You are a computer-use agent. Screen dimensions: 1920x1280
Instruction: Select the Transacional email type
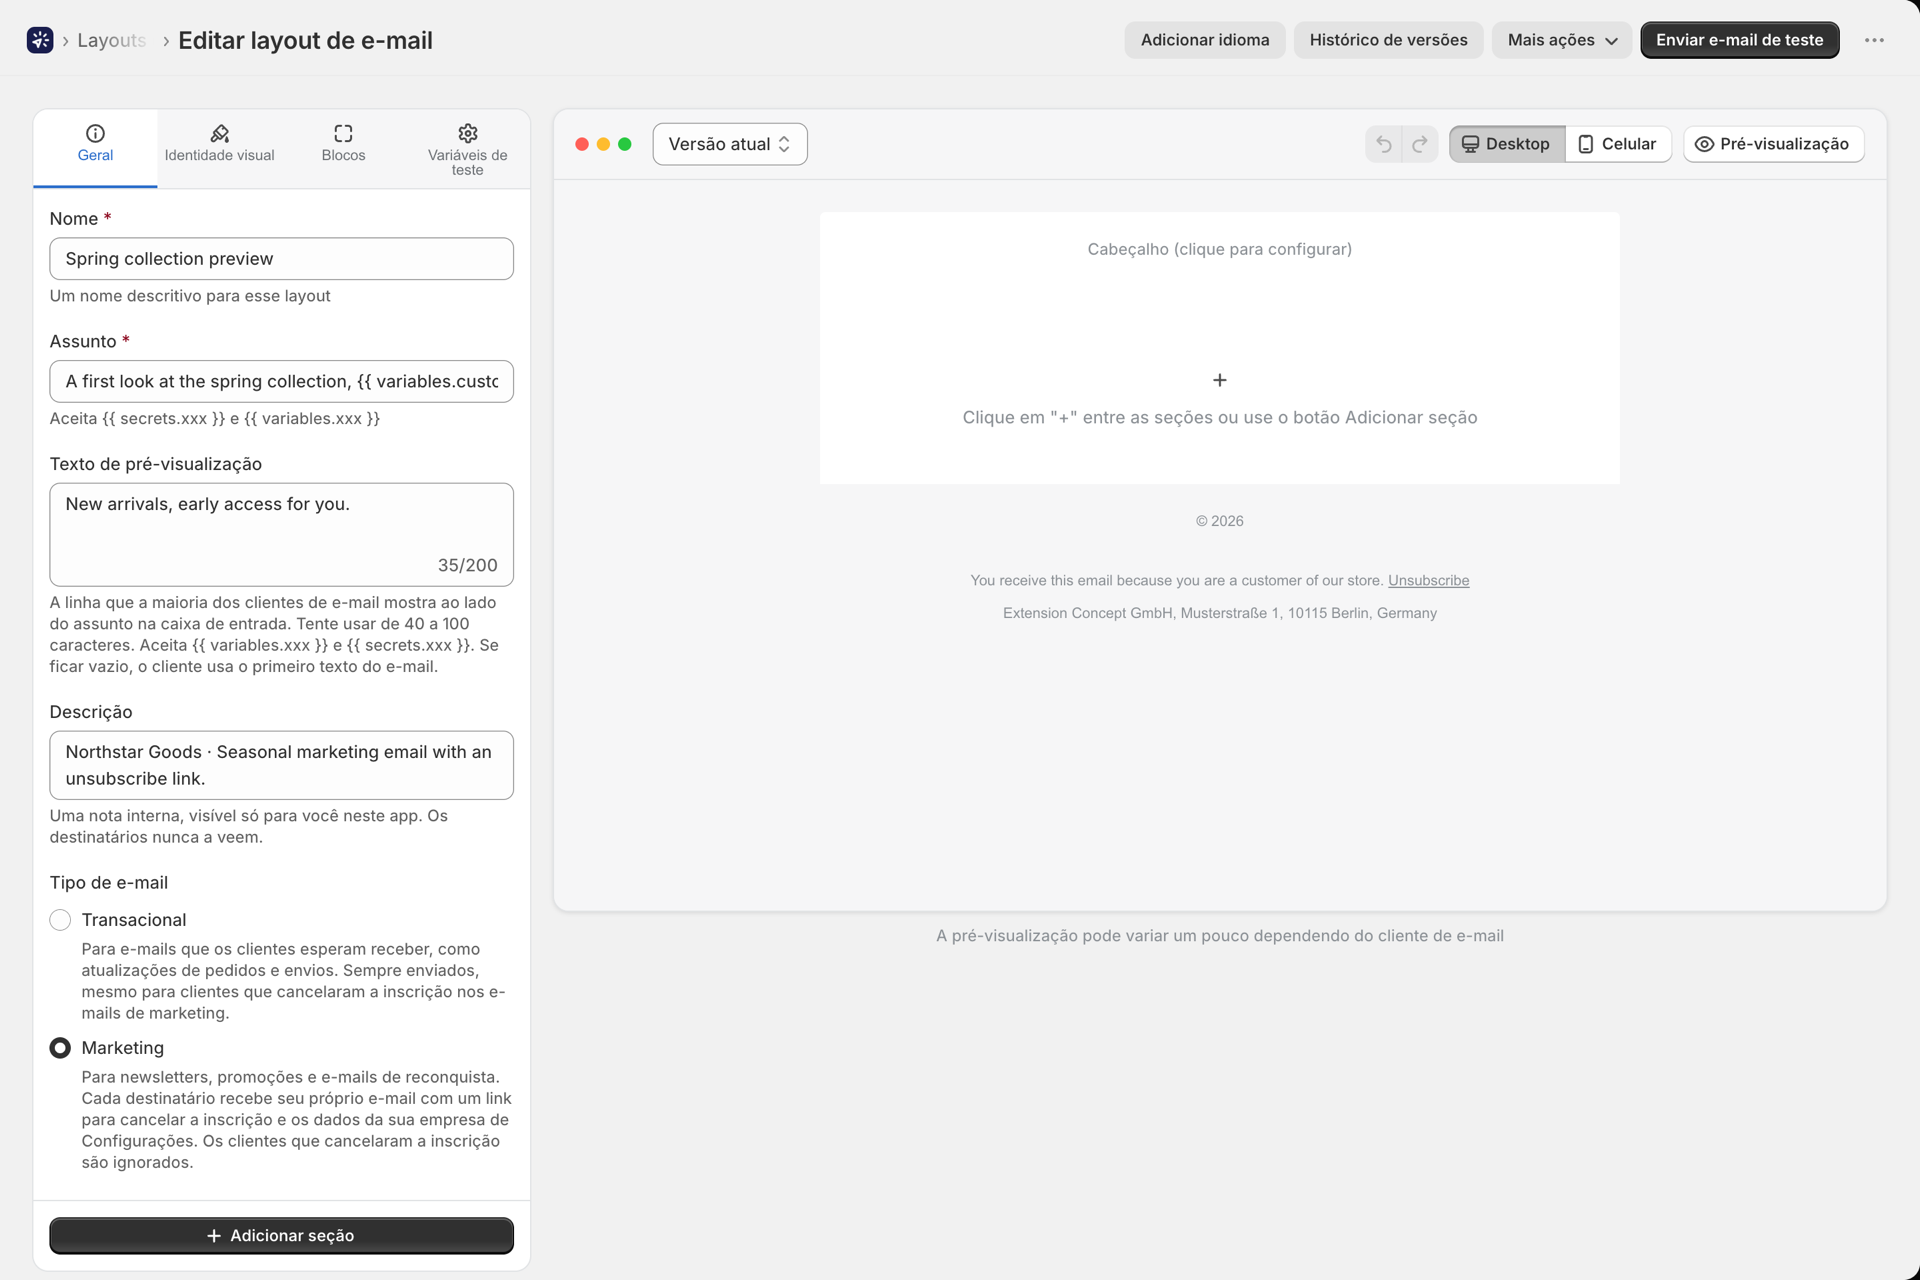pyautogui.click(x=60, y=920)
